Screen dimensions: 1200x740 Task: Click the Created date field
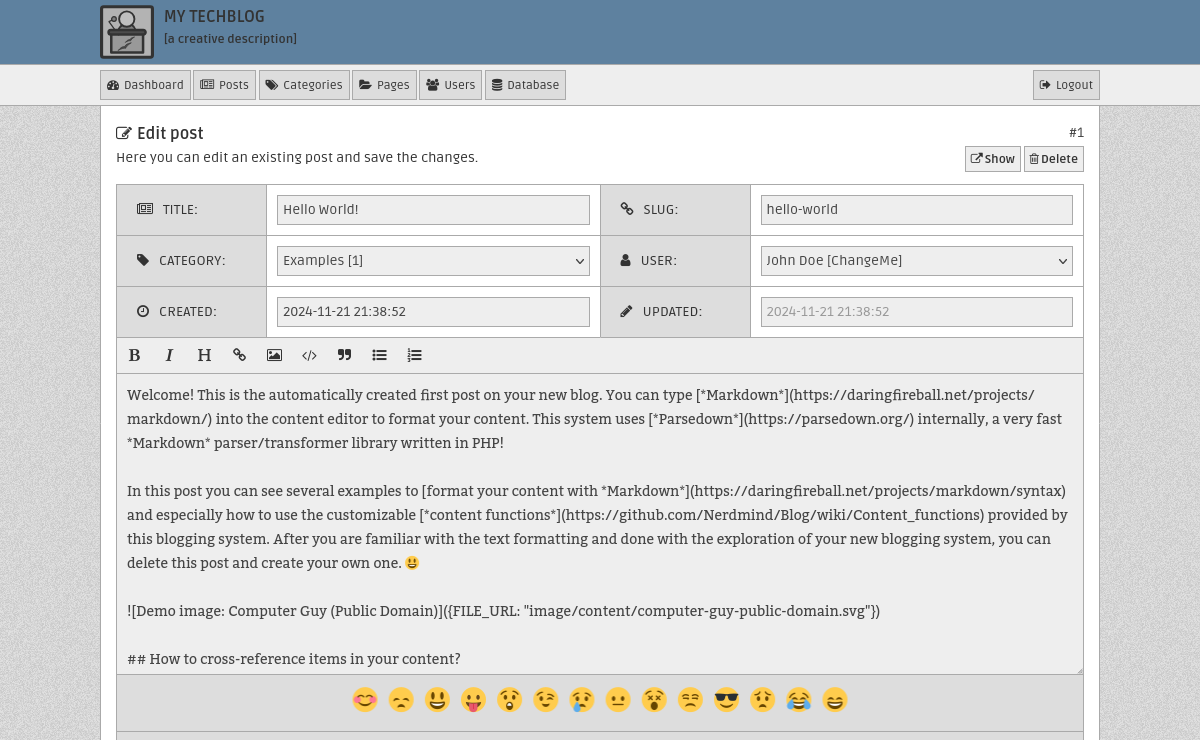click(x=433, y=312)
